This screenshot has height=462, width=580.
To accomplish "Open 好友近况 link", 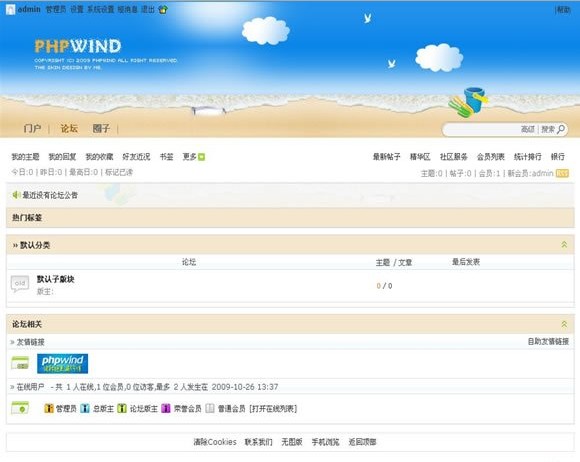I will pyautogui.click(x=136, y=157).
